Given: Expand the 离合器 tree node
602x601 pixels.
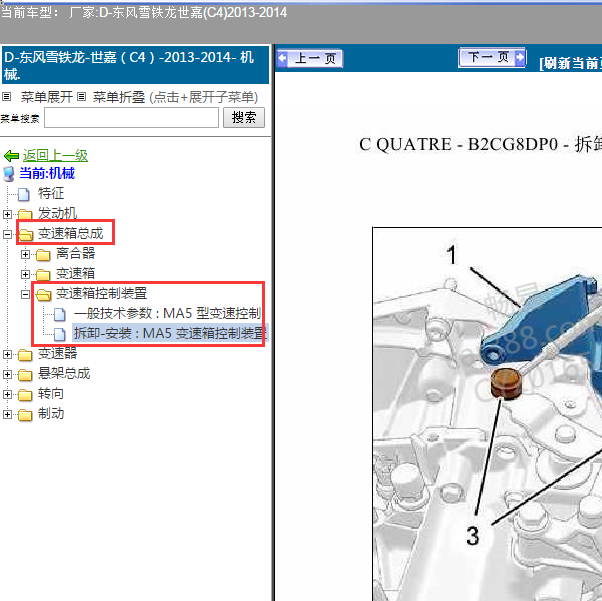Looking at the screenshot, I should pos(25,254).
